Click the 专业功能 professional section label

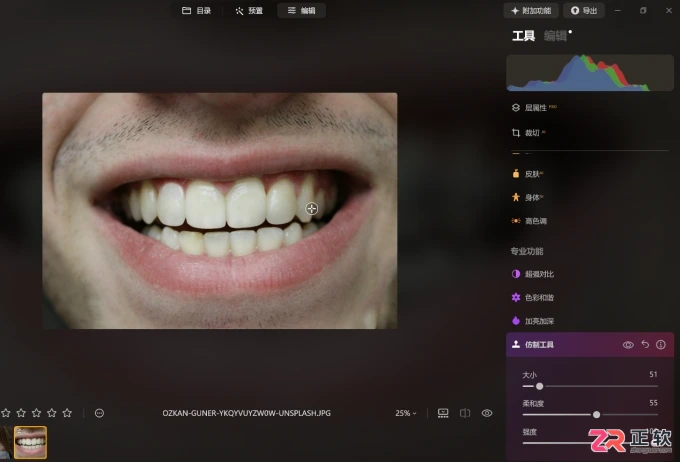point(526,251)
